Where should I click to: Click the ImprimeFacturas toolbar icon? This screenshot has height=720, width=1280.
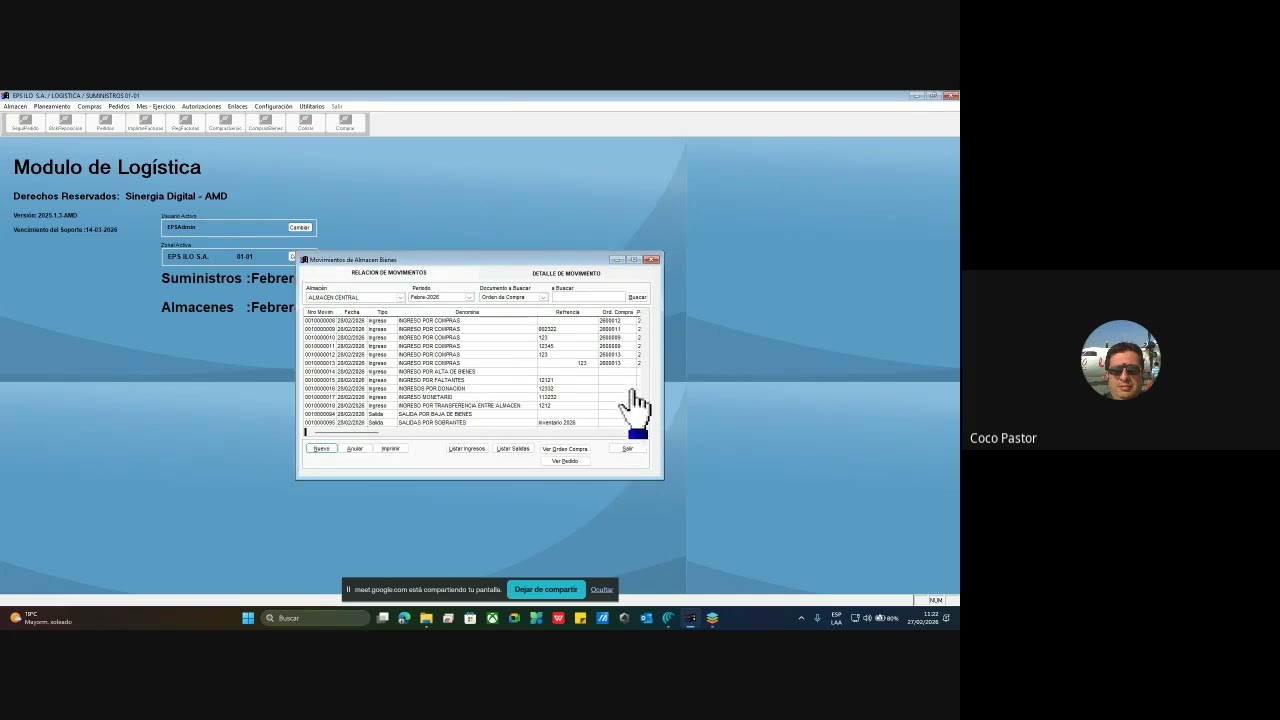pyautogui.click(x=145, y=123)
